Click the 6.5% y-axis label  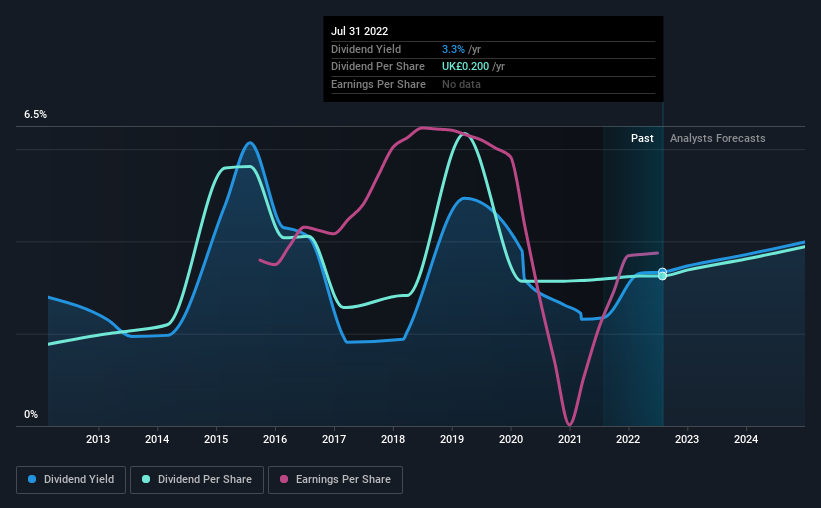[35, 115]
